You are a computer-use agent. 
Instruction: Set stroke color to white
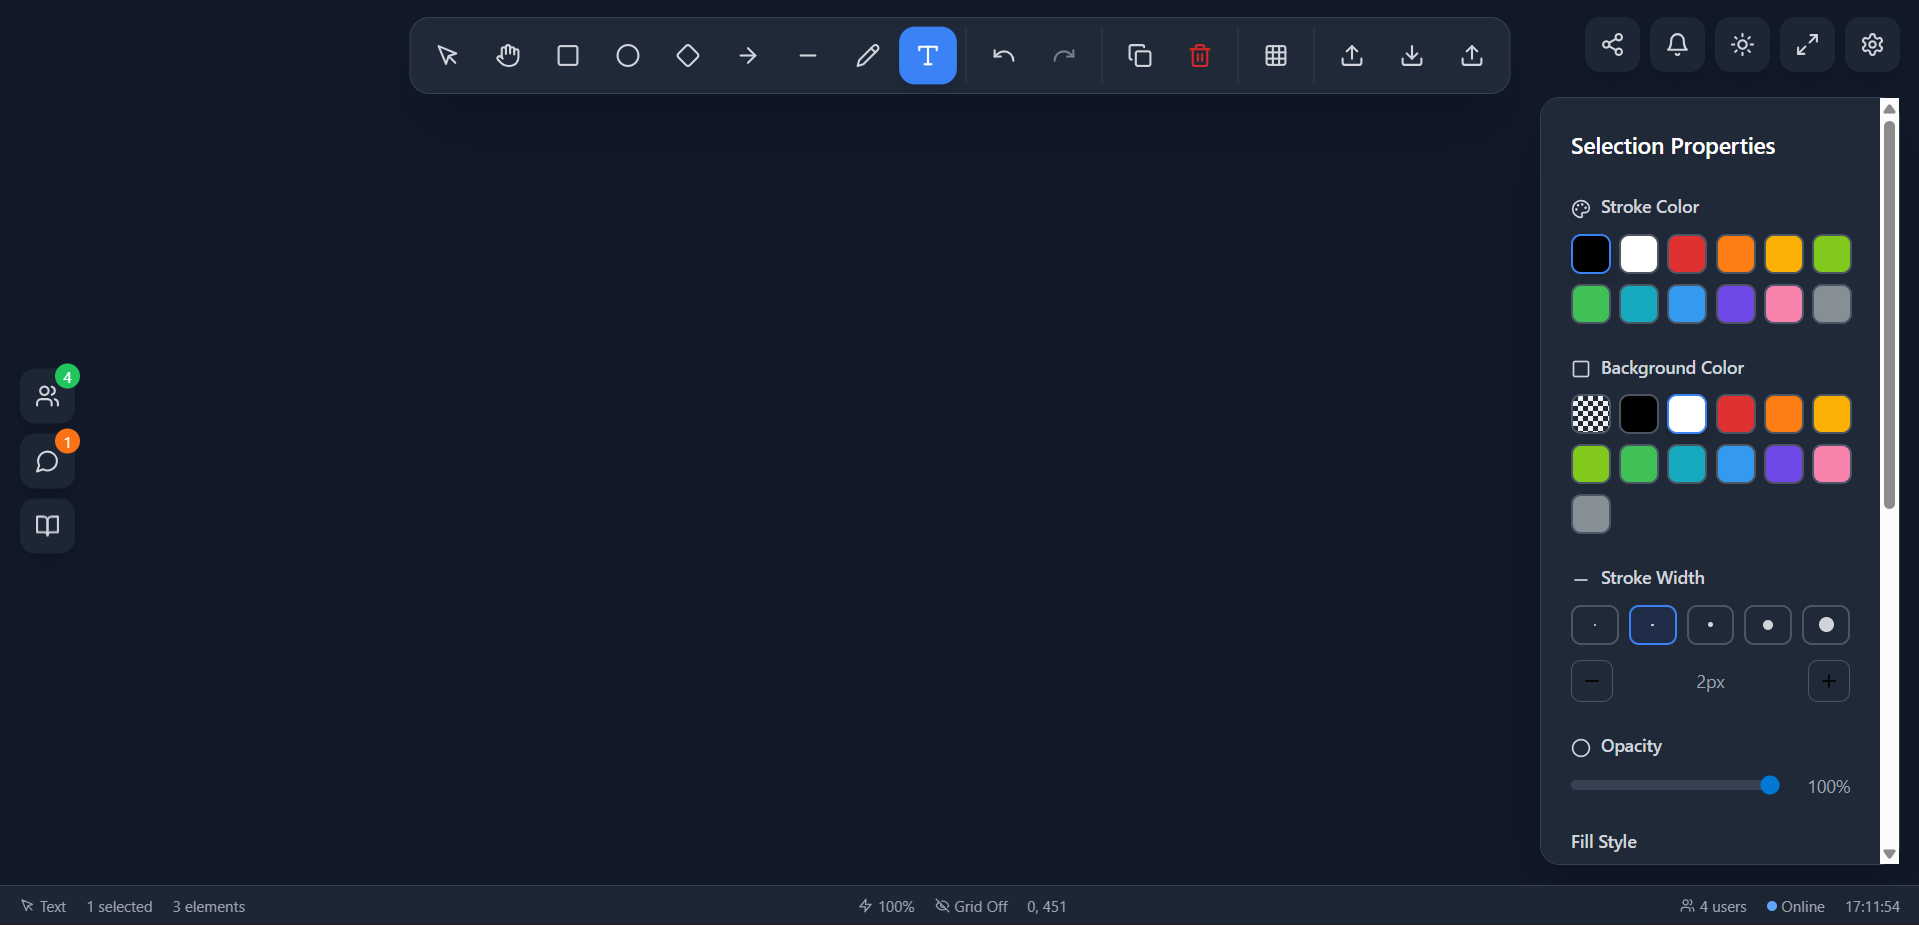(x=1639, y=254)
